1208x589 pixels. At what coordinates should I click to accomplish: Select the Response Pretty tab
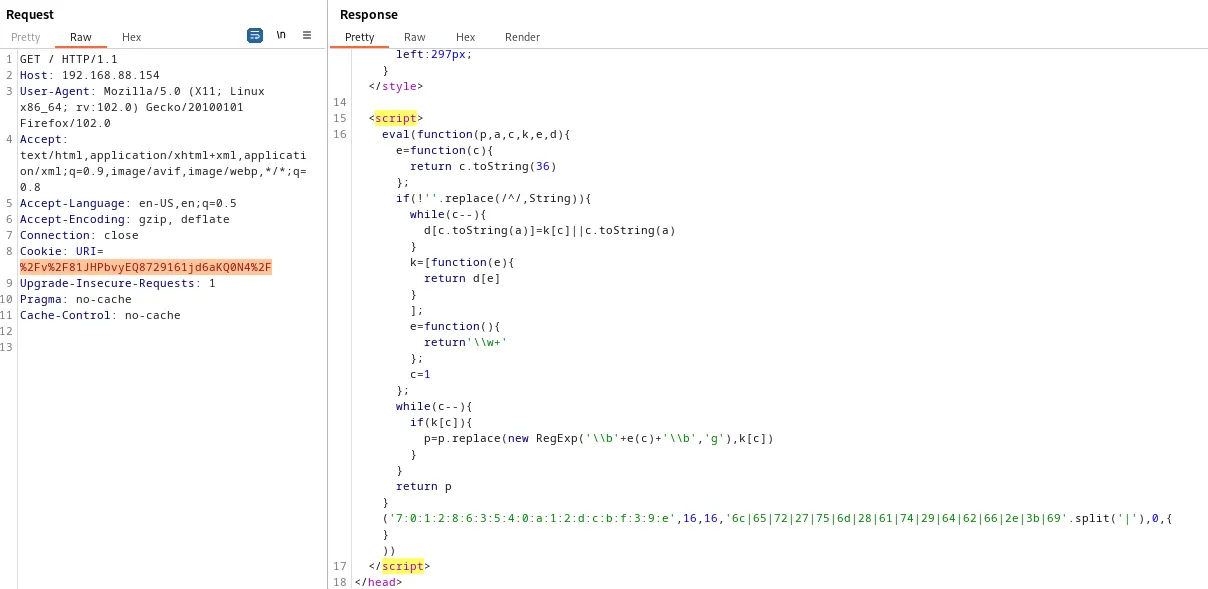click(x=359, y=37)
